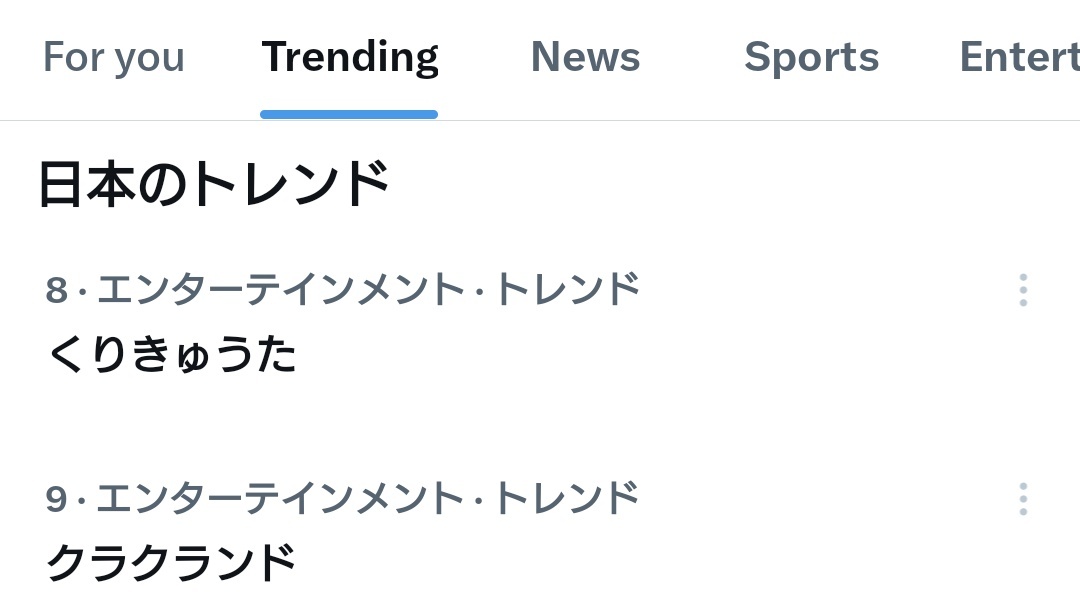Click the 日本のトレンド heading

[x=213, y=181]
